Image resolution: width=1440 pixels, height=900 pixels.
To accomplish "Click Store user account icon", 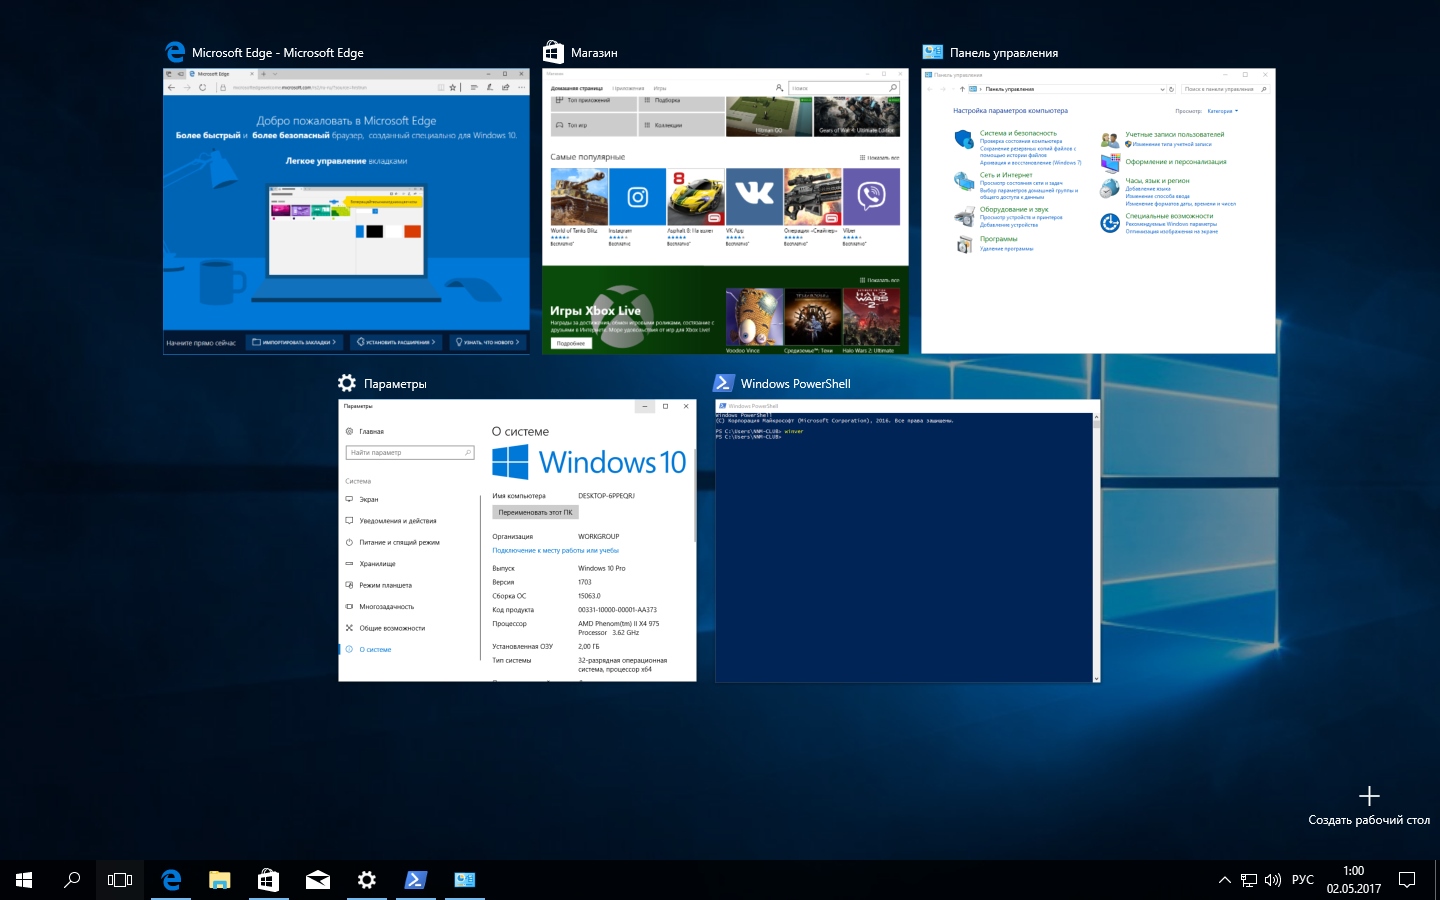I will pyautogui.click(x=779, y=88).
